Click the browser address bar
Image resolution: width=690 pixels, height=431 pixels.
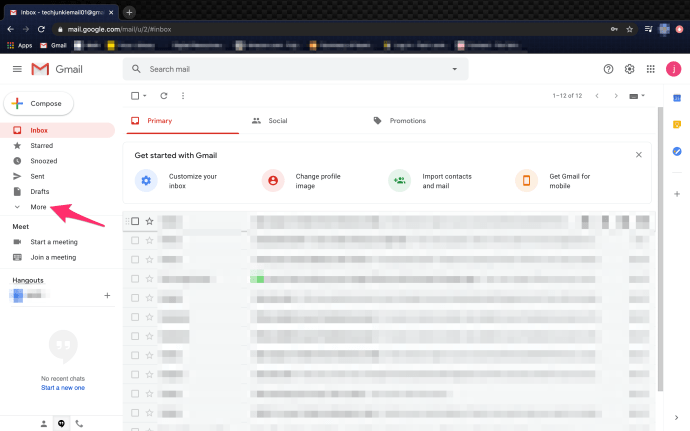point(330,29)
